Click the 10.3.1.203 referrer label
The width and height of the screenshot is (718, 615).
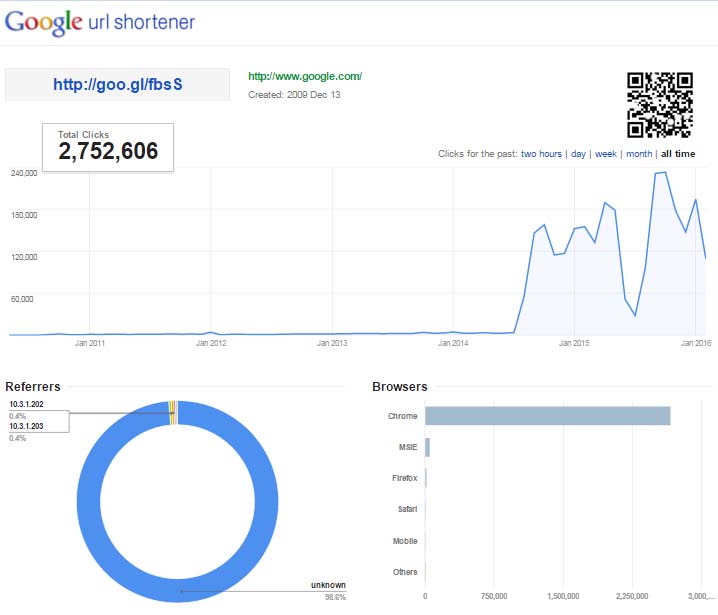[26, 426]
